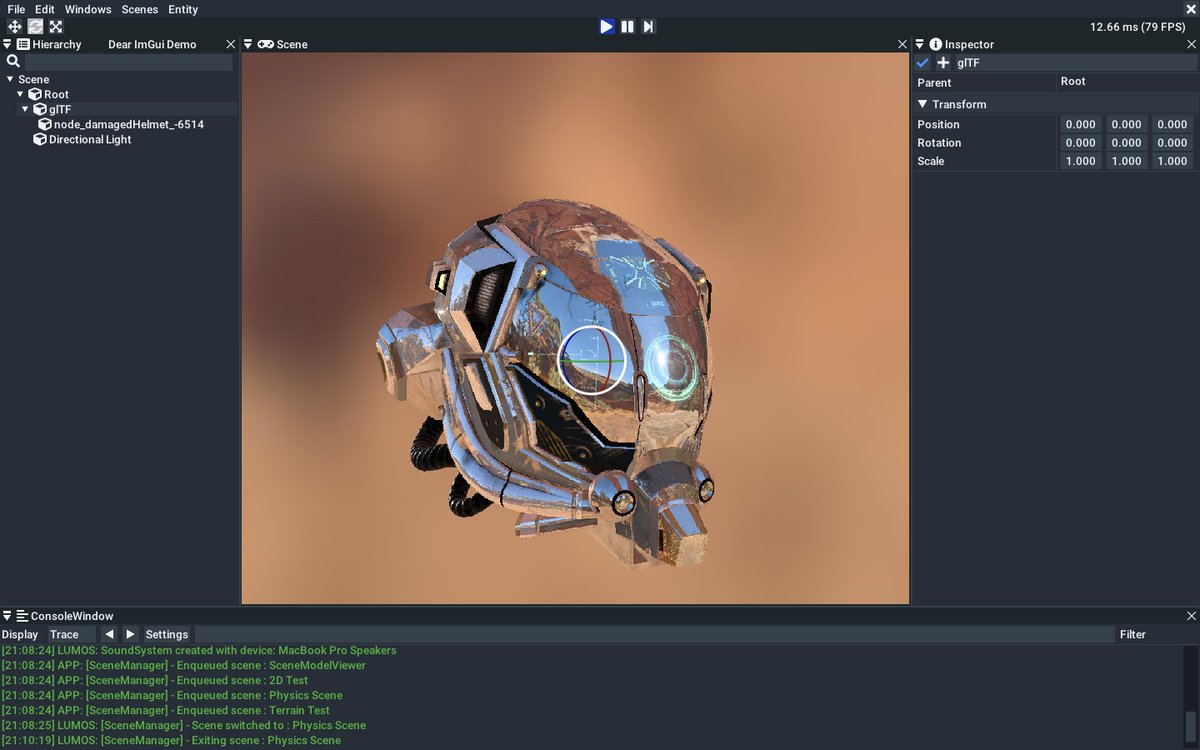Click the Position Z value field
Screen dimensions: 1200x750
coord(1172,125)
